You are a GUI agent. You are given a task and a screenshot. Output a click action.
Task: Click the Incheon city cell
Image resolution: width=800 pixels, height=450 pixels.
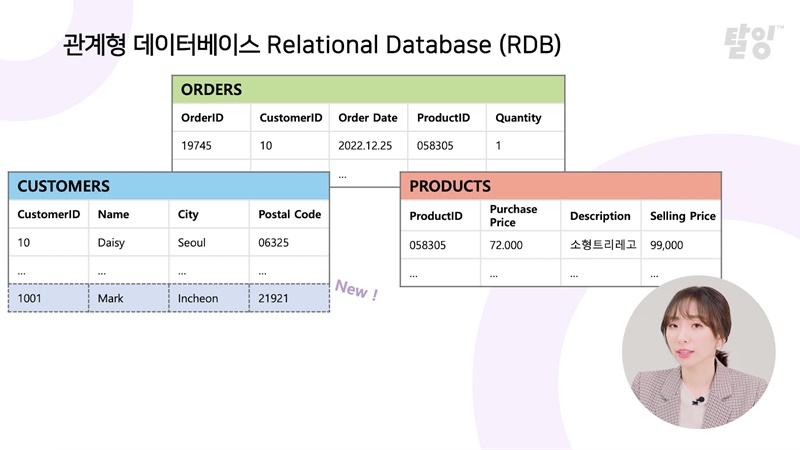point(198,298)
